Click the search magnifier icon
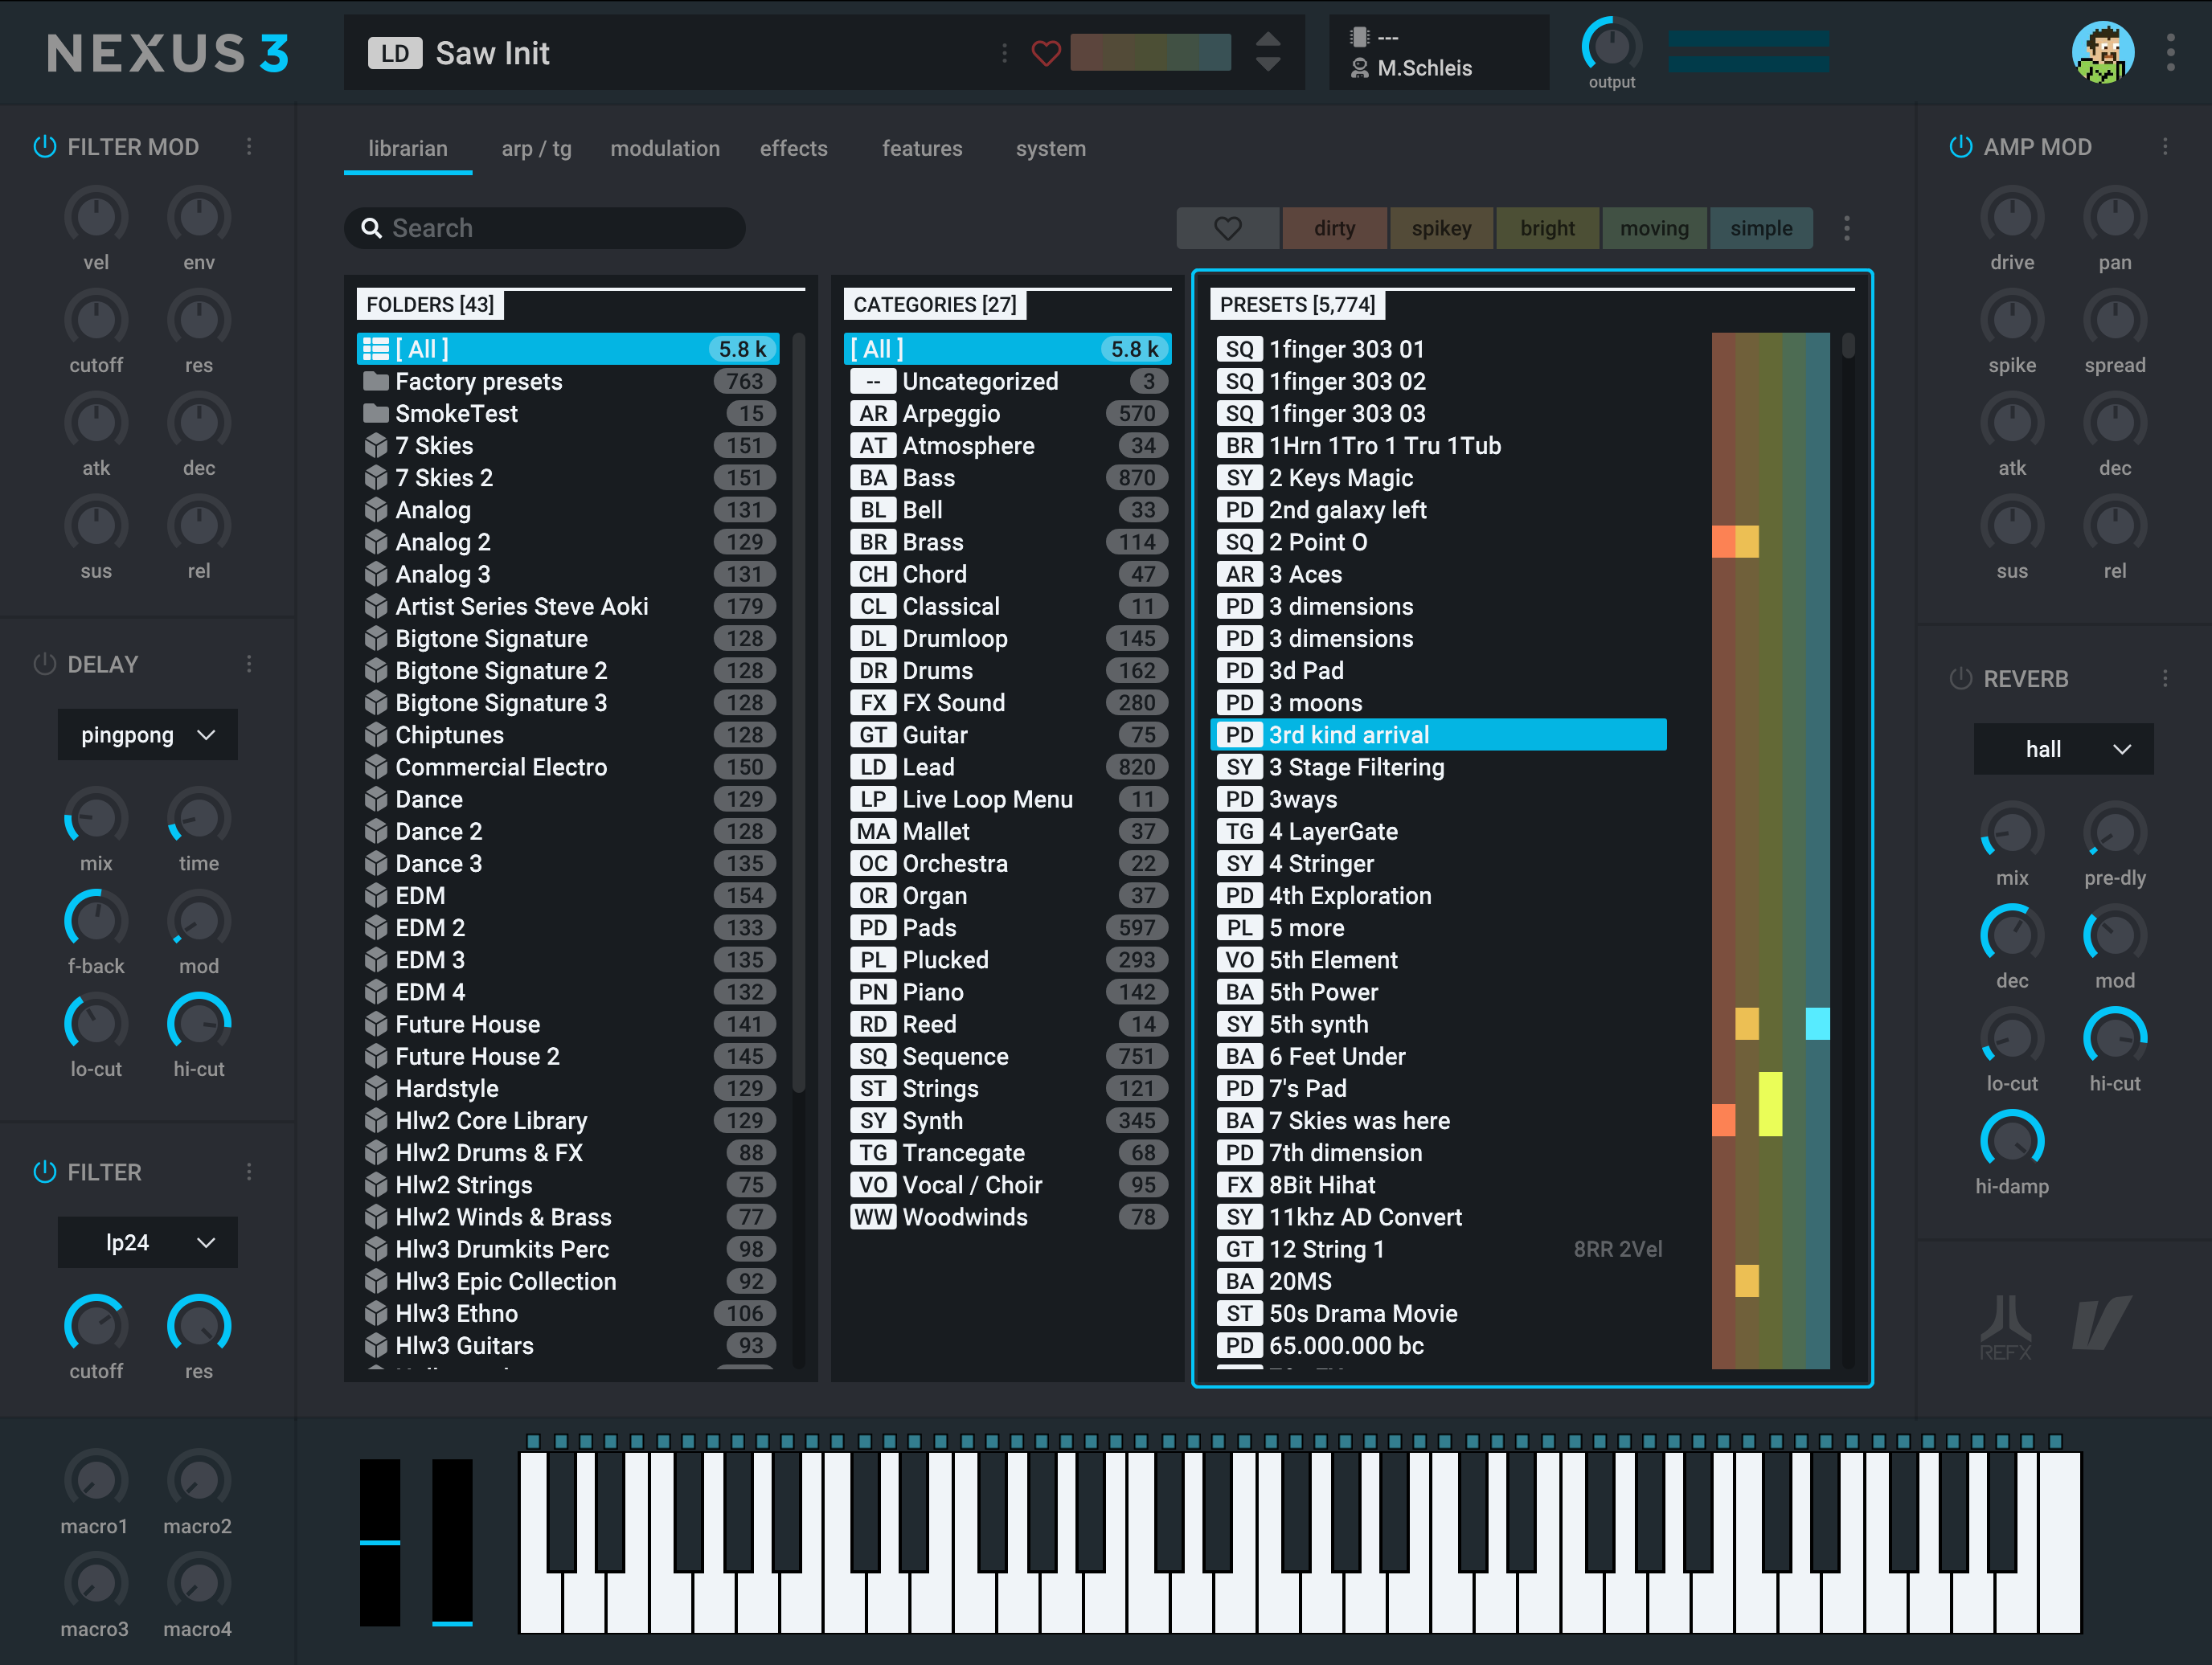 [371, 228]
